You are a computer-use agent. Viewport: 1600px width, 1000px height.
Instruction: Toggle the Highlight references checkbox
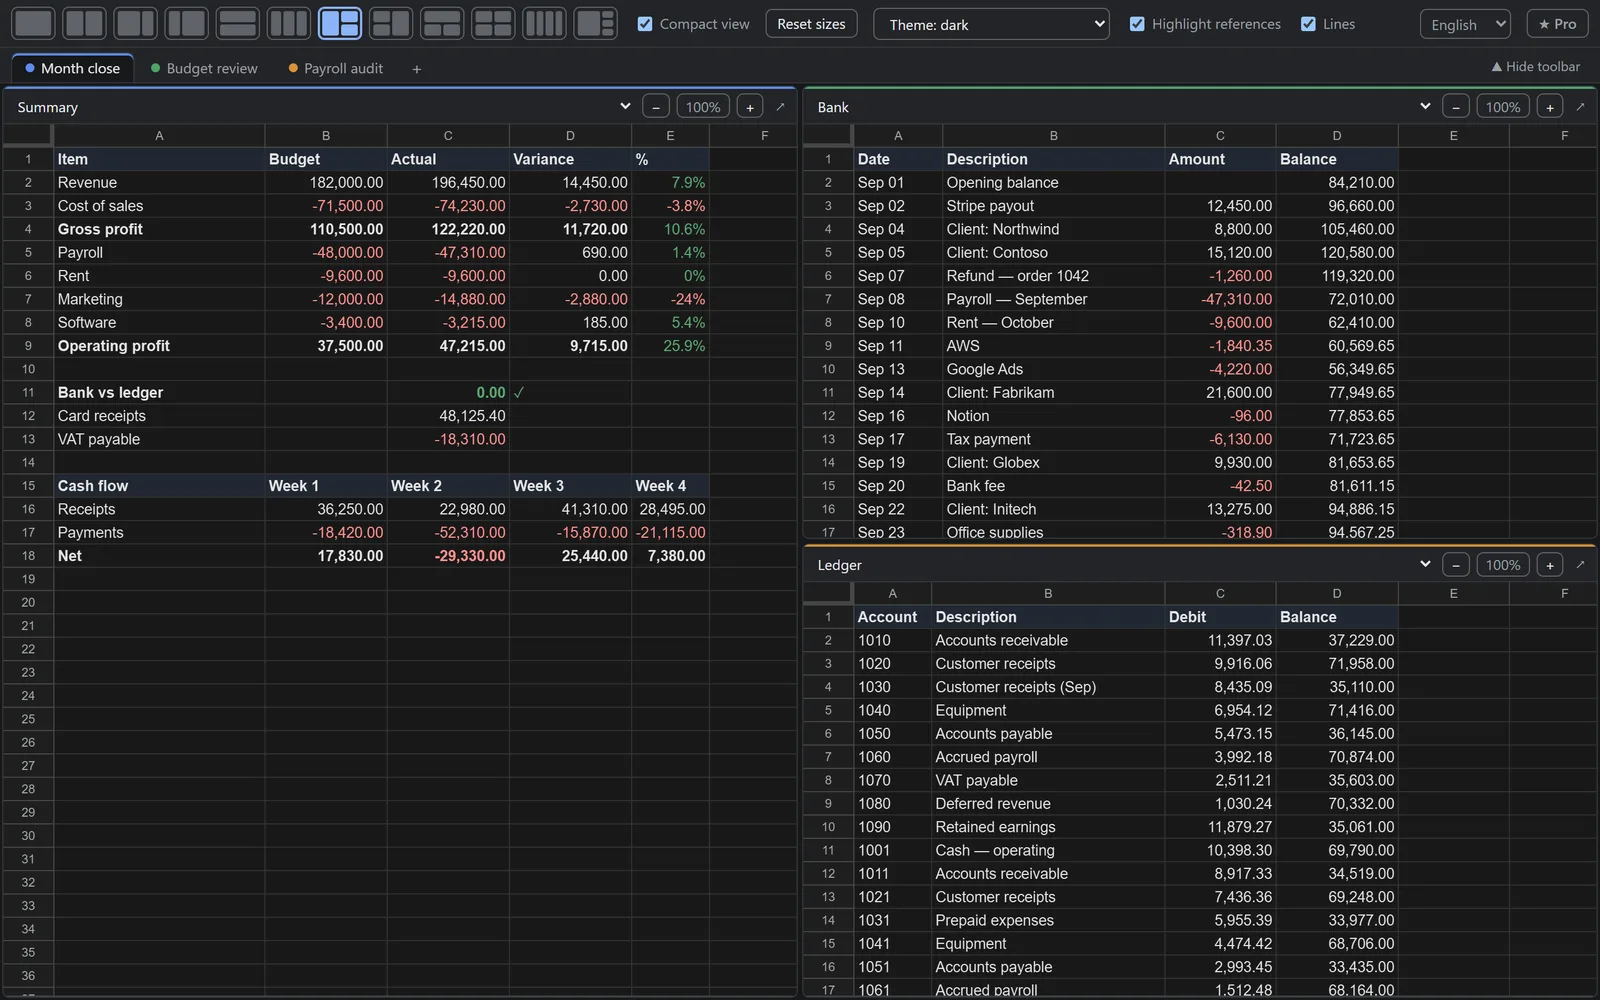point(1137,24)
